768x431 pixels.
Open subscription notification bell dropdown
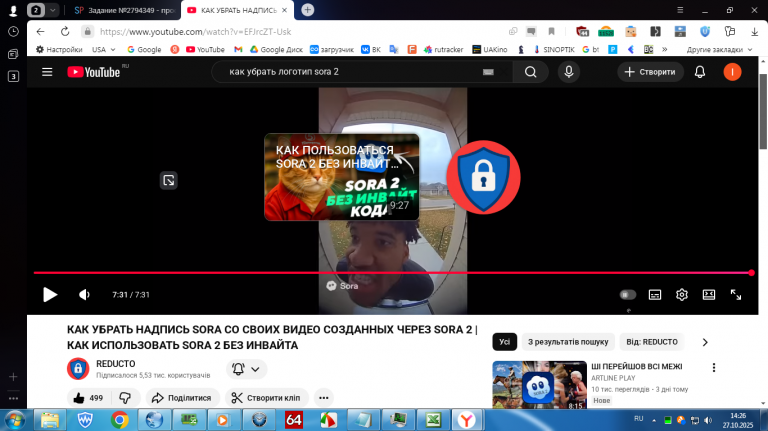(246, 369)
